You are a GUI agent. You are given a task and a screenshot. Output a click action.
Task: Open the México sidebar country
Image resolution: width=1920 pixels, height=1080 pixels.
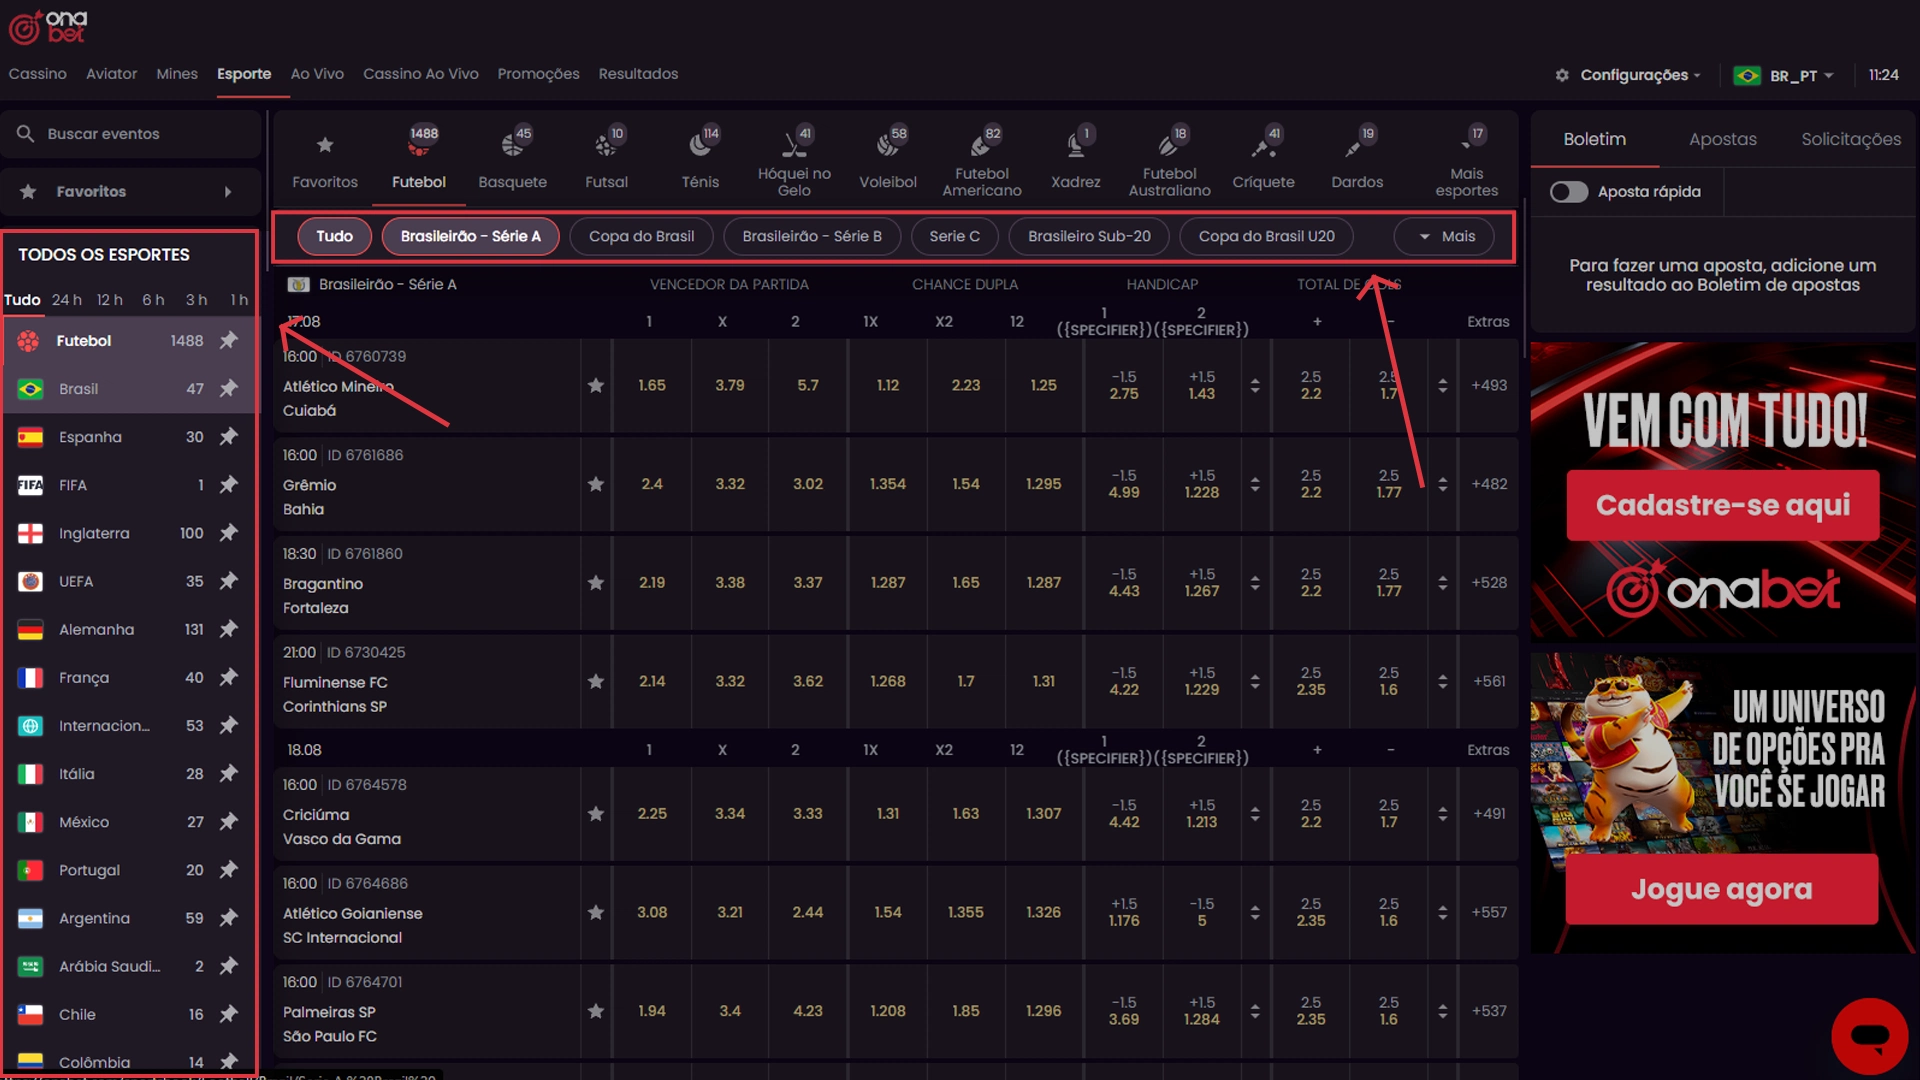(130, 821)
